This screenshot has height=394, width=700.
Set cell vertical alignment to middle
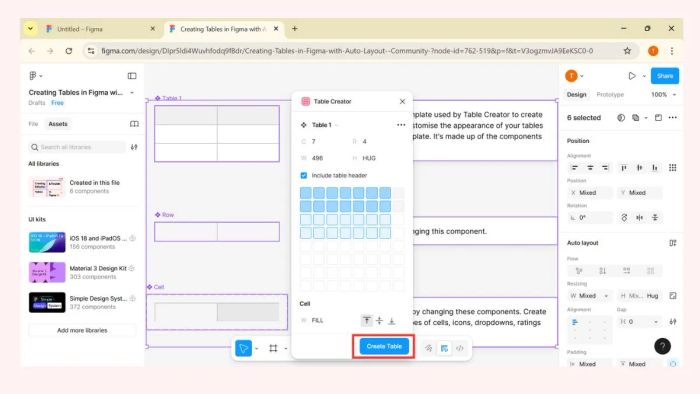pyautogui.click(x=379, y=320)
